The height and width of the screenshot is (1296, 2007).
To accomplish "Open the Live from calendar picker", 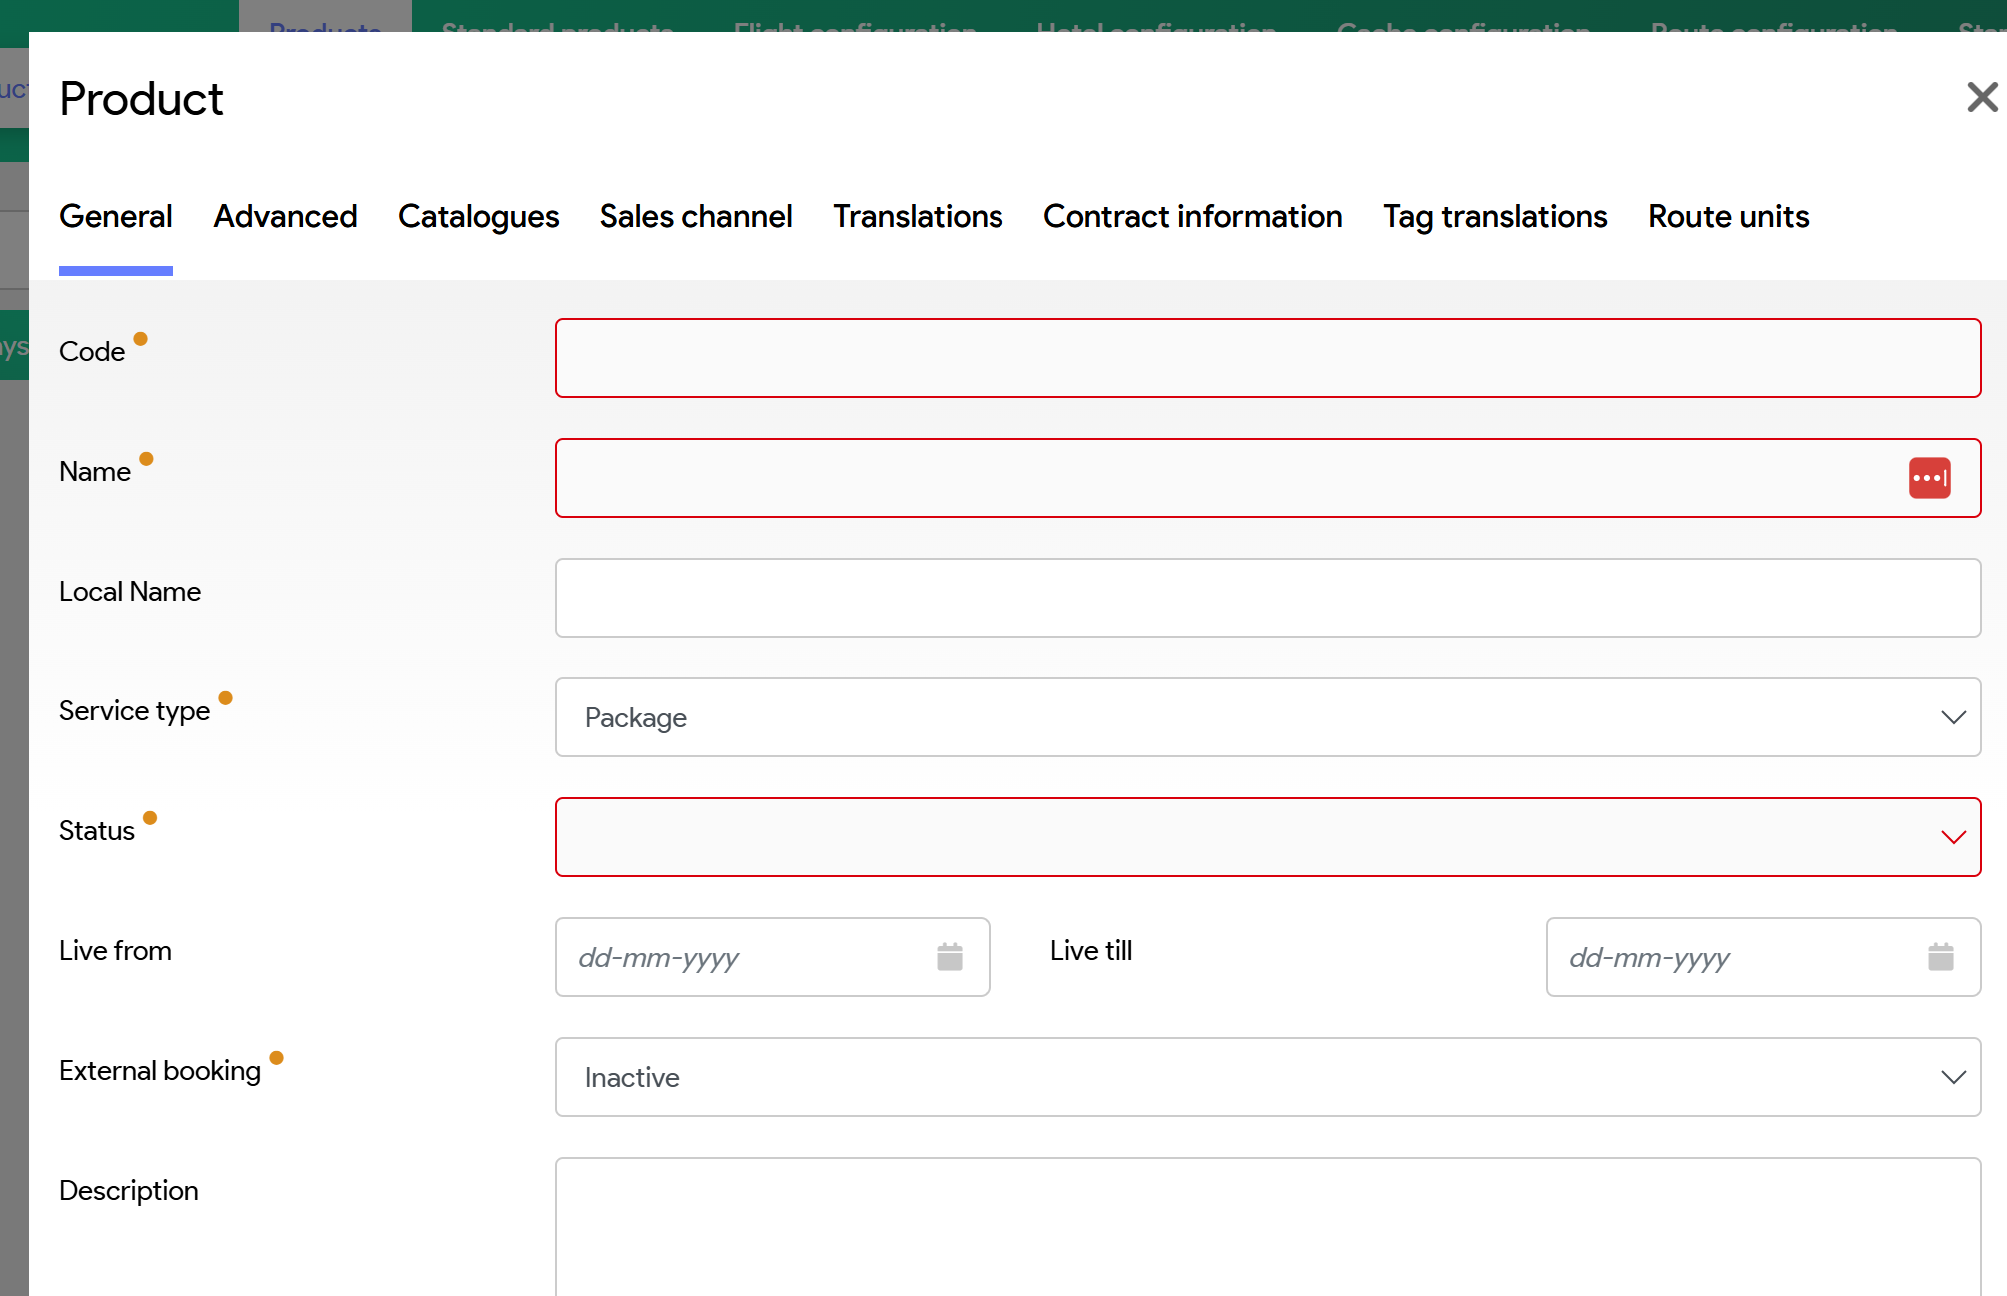I will [949, 957].
